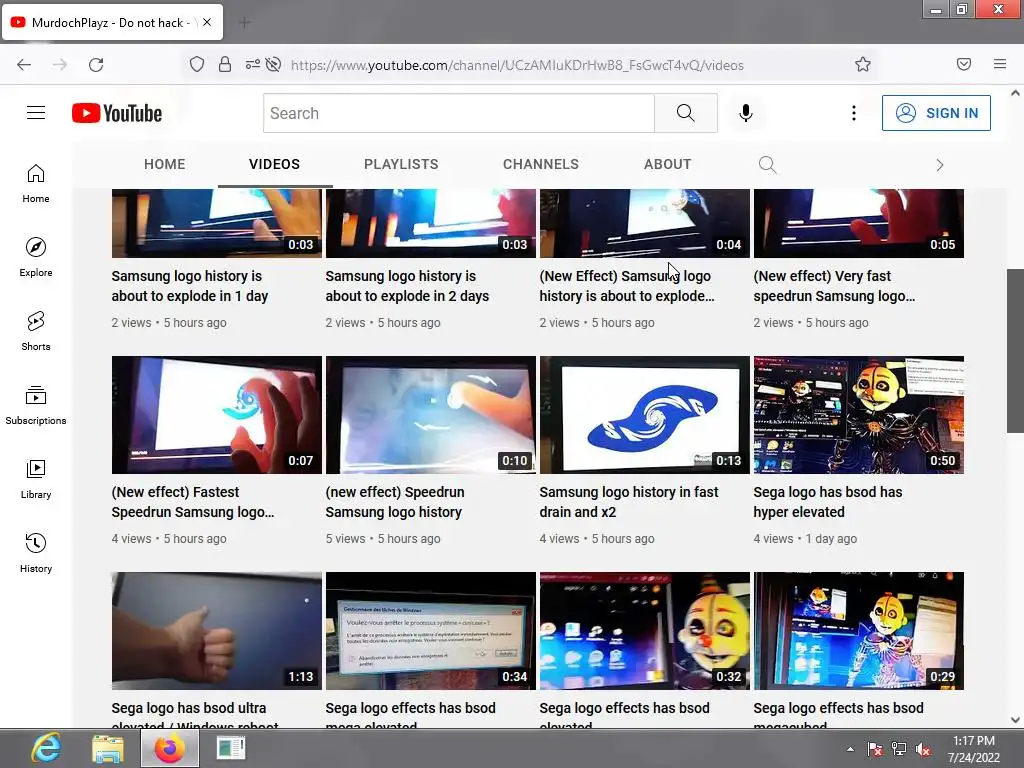Open Explore in the sidebar
The height and width of the screenshot is (768, 1024).
click(x=36, y=257)
